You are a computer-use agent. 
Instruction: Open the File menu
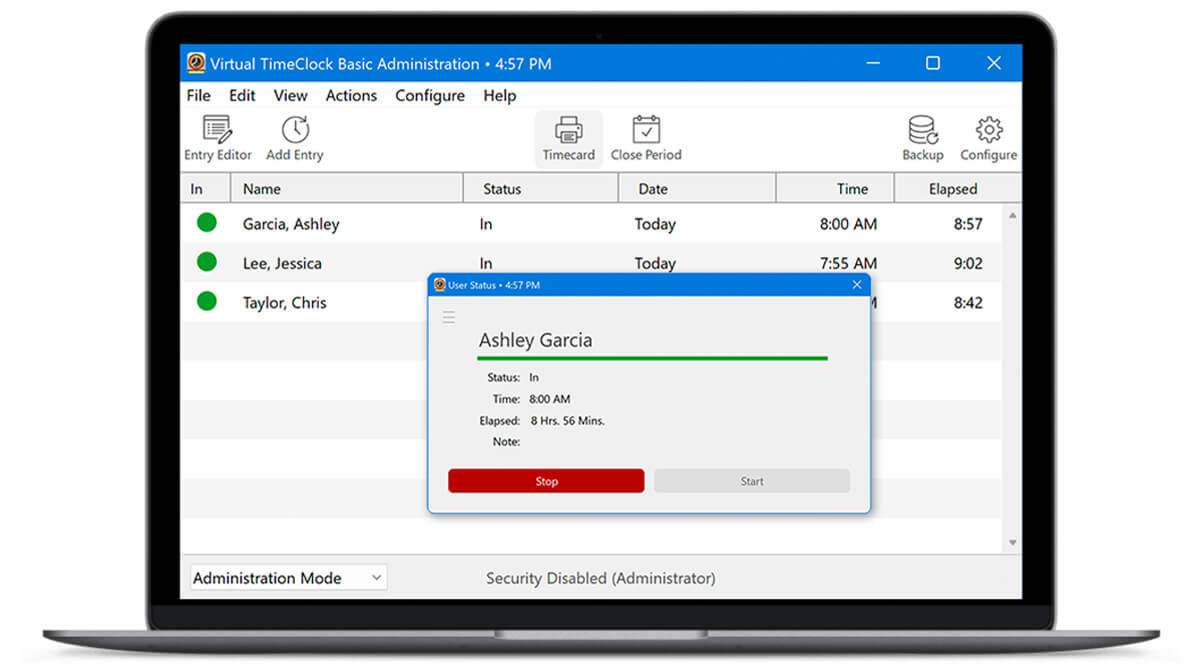[198, 96]
